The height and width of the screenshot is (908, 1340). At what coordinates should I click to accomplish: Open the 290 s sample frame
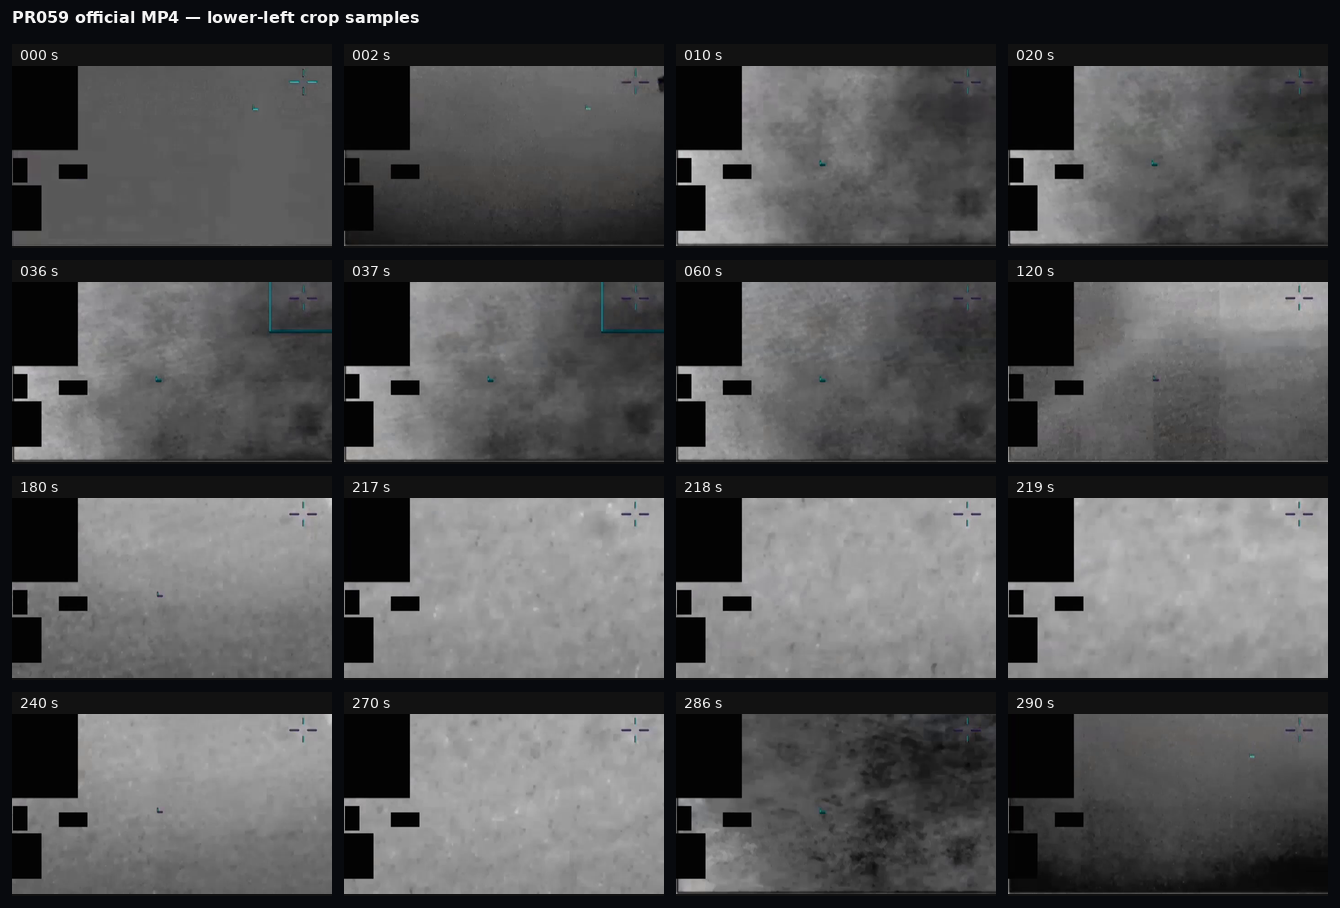coord(1168,804)
